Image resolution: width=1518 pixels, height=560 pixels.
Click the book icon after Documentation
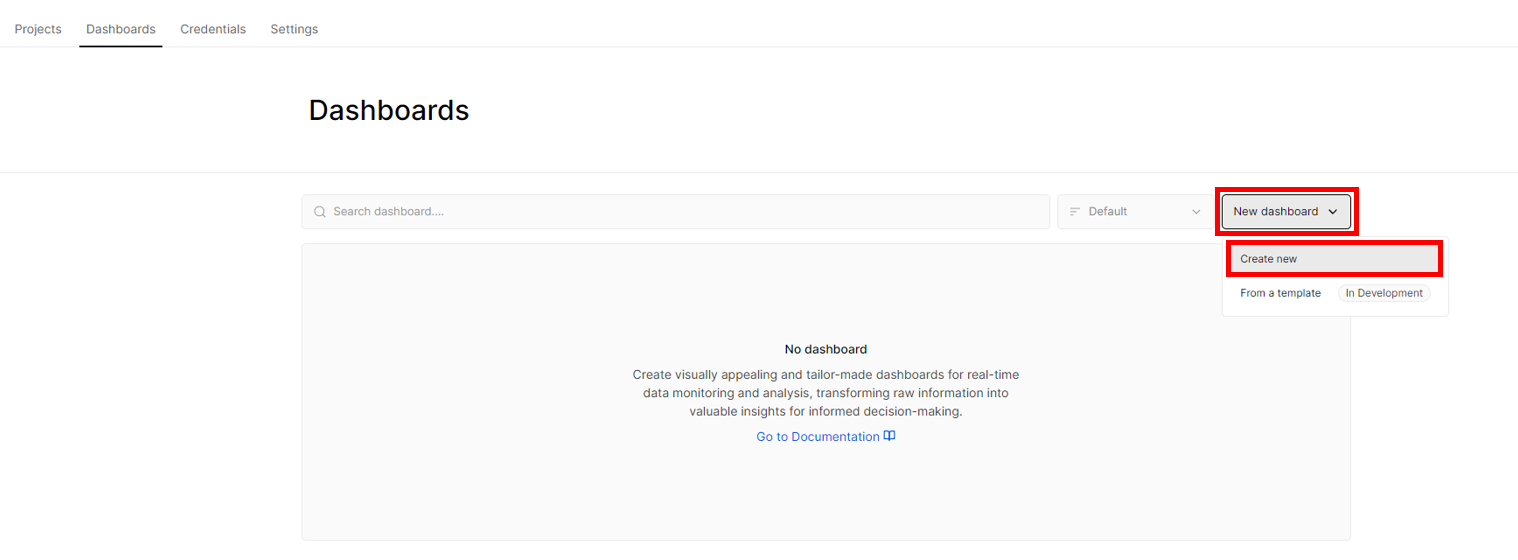point(890,436)
